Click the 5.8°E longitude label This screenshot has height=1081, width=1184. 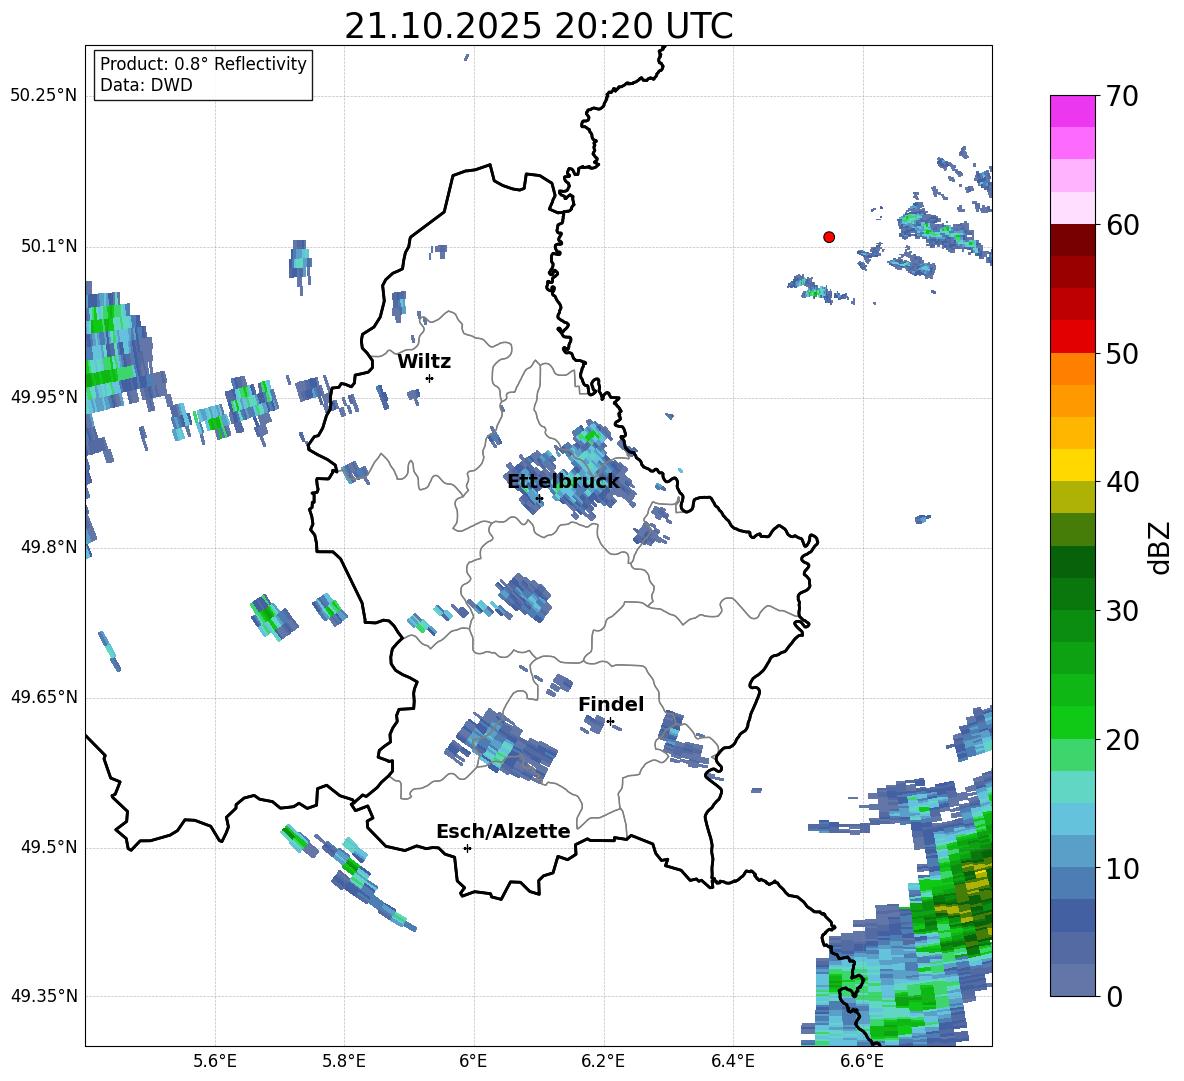click(344, 1061)
